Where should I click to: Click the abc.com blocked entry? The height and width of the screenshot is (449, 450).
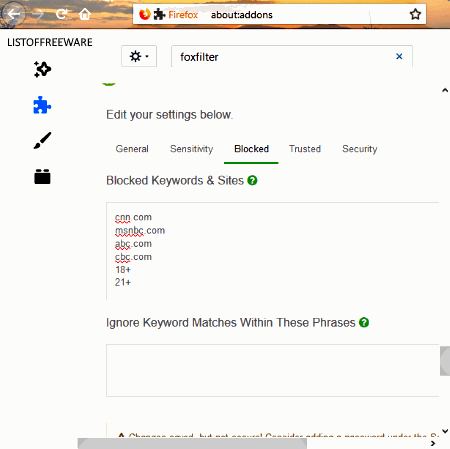click(133, 244)
